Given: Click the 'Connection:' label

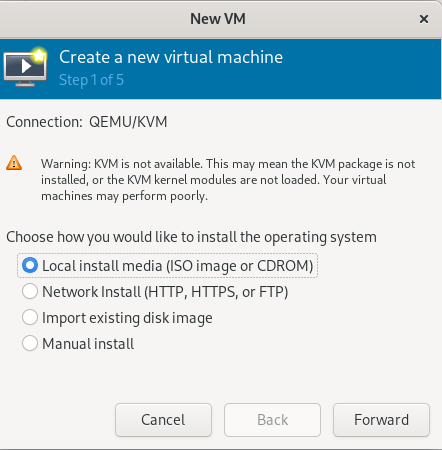Looking at the screenshot, I should [44, 122].
